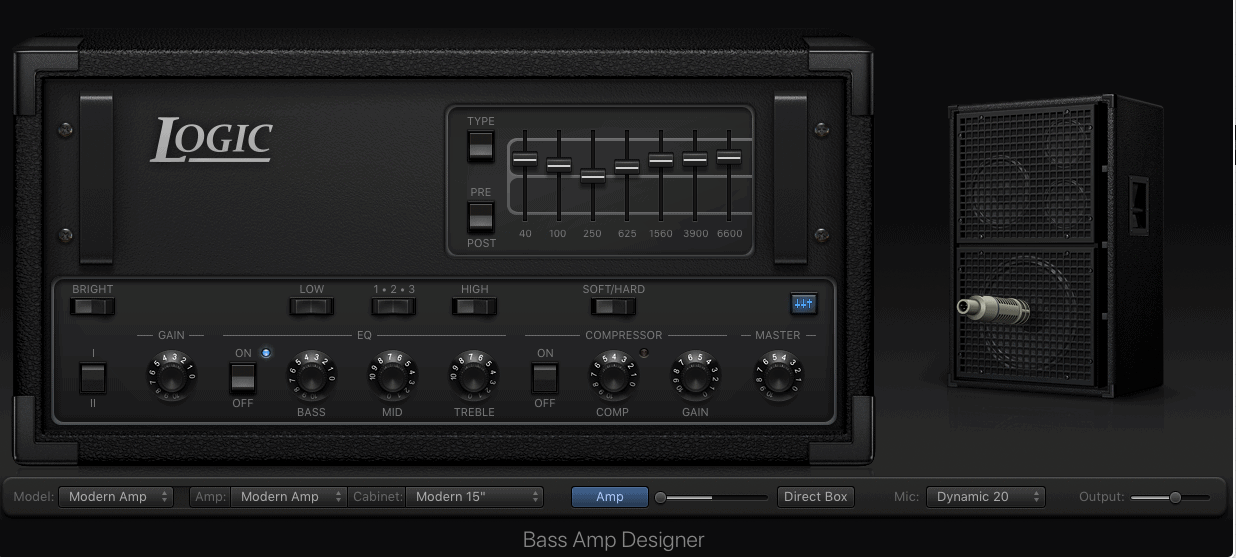Open the Model dropdown menu
This screenshot has height=558, width=1236.
[116, 497]
